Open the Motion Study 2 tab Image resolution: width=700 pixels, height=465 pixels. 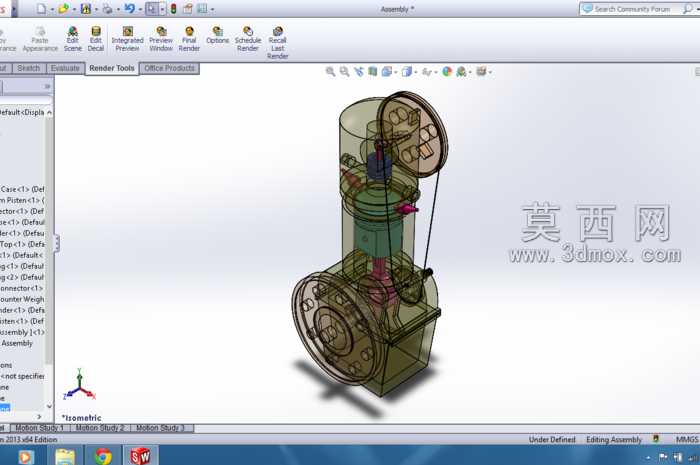tap(100, 428)
